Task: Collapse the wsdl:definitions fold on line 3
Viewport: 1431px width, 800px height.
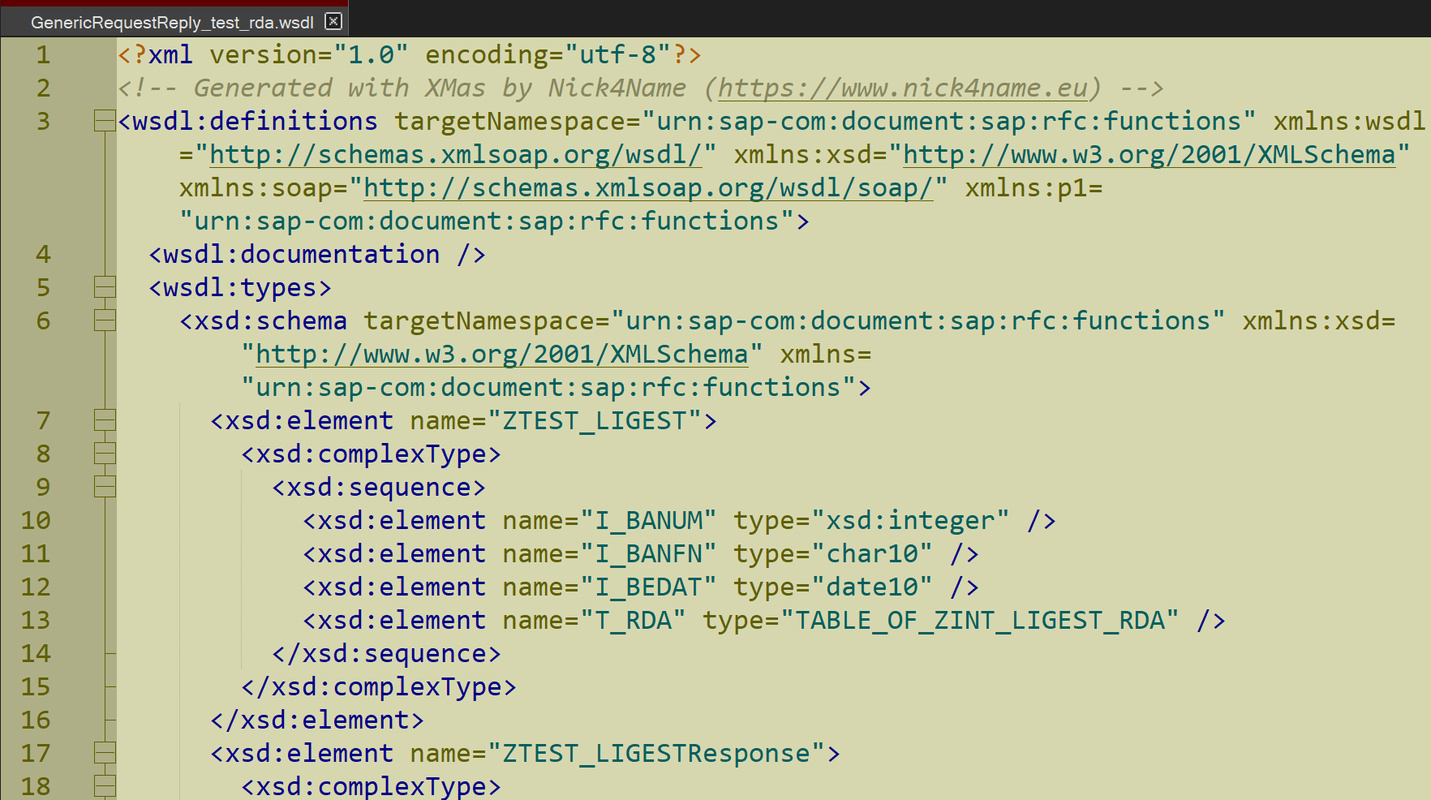Action: (x=104, y=121)
